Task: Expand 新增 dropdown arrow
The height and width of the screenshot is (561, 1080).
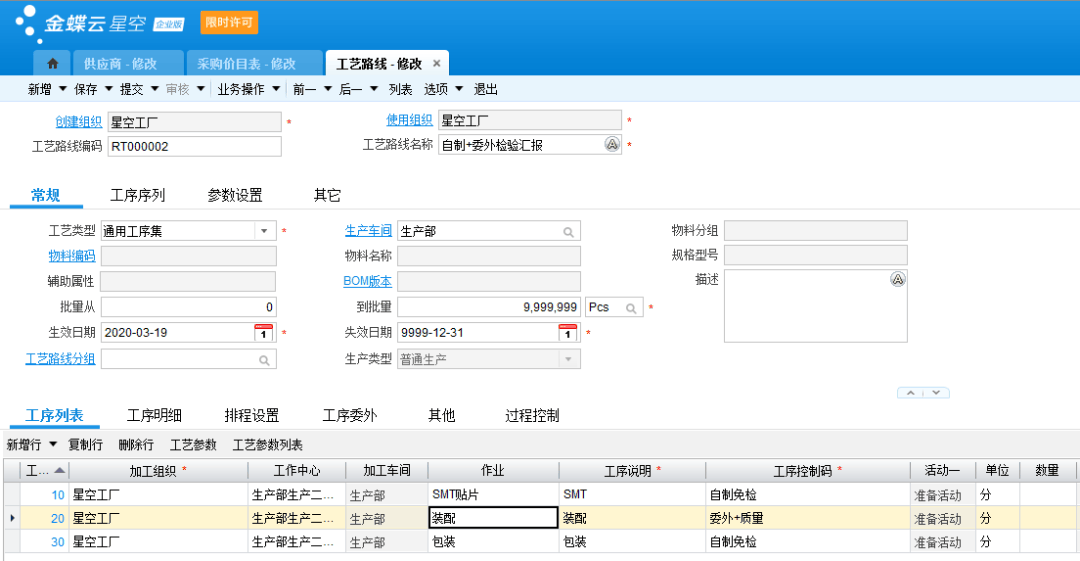Action: click(x=63, y=89)
